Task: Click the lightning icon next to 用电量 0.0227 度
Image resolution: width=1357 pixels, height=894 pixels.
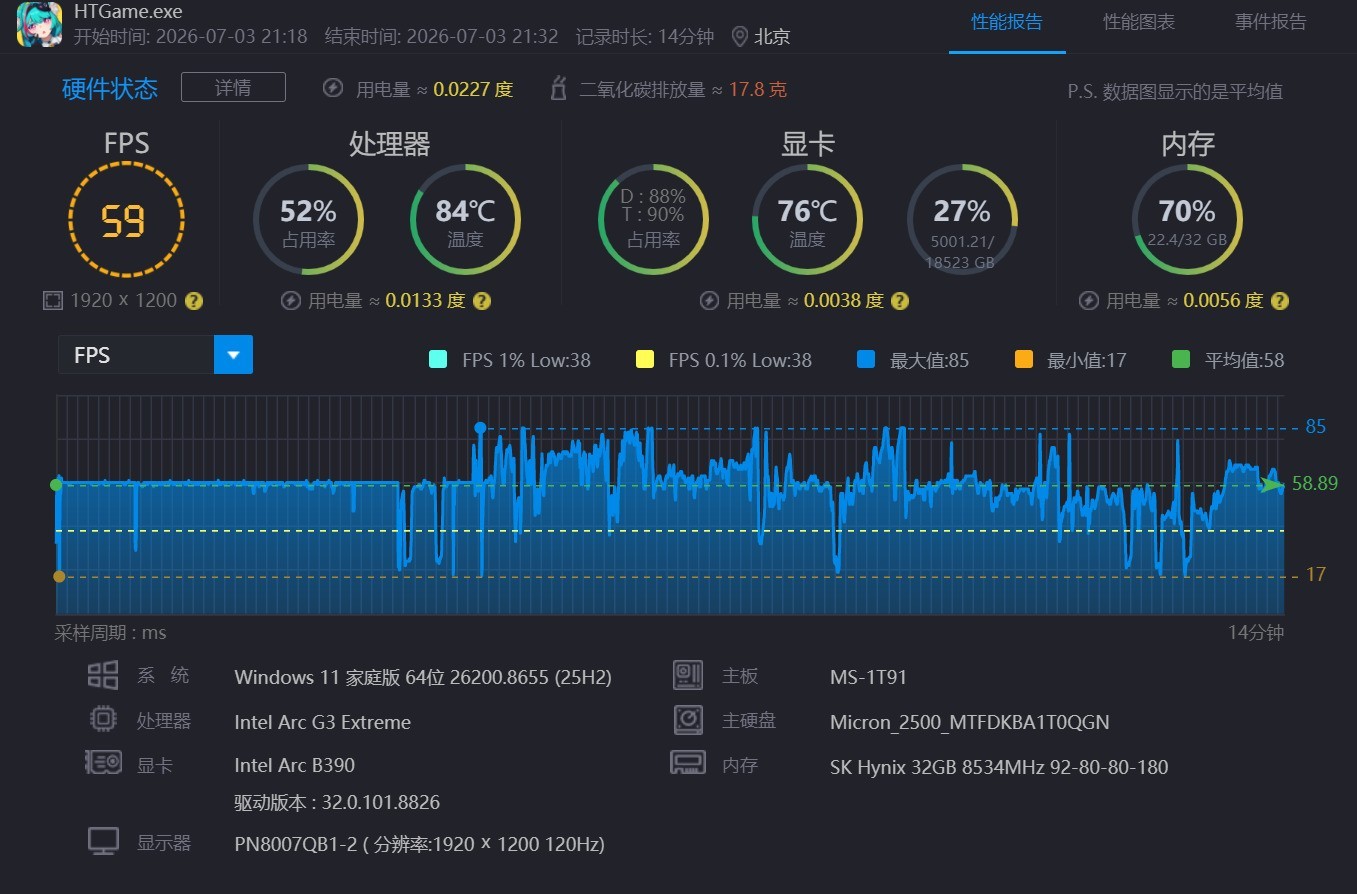Action: click(333, 89)
